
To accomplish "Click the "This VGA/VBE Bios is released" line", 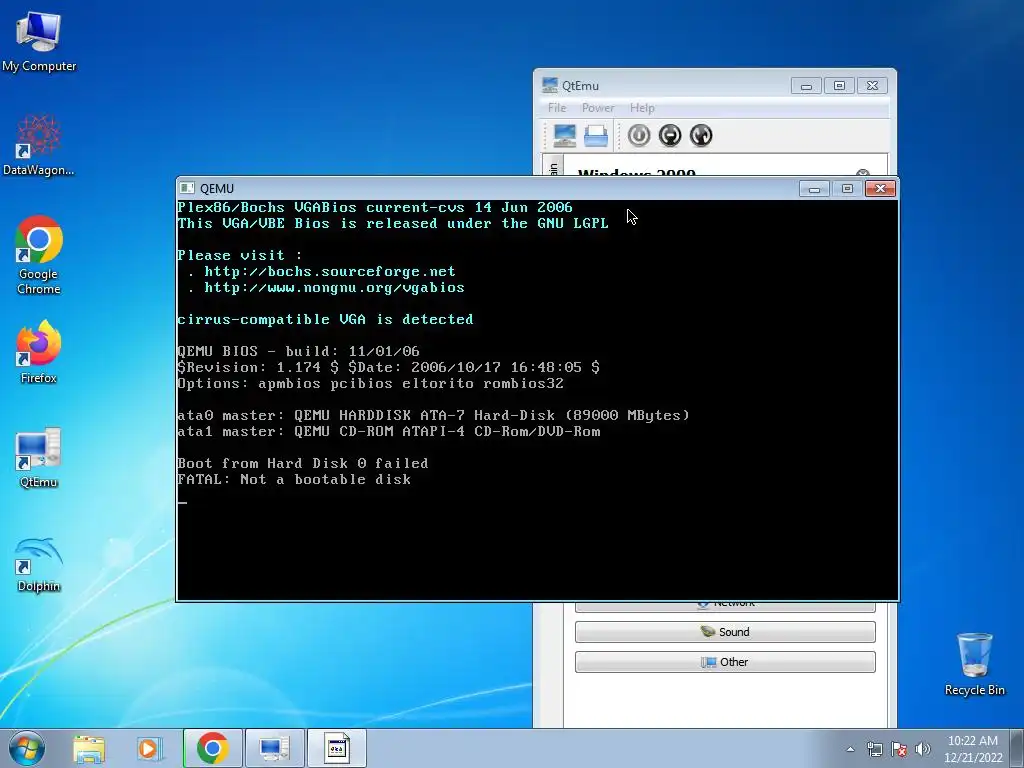I will [393, 223].
